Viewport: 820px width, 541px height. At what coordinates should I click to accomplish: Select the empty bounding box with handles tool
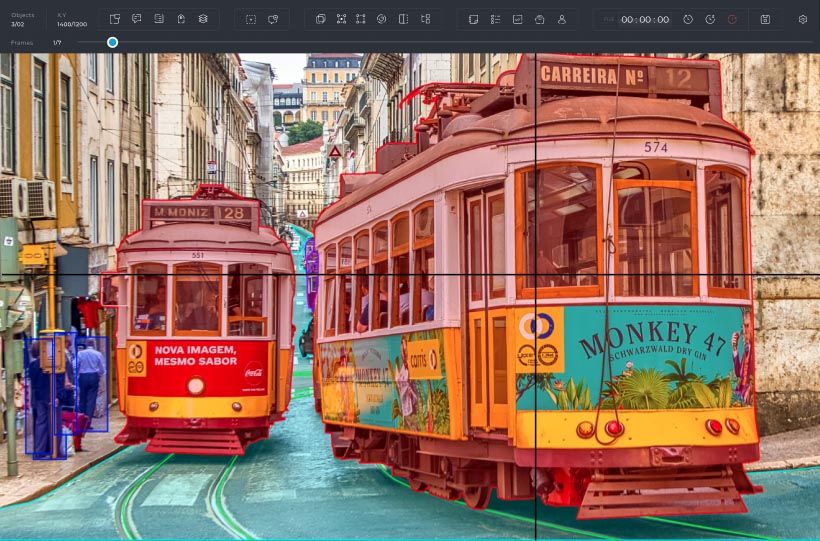pos(361,19)
